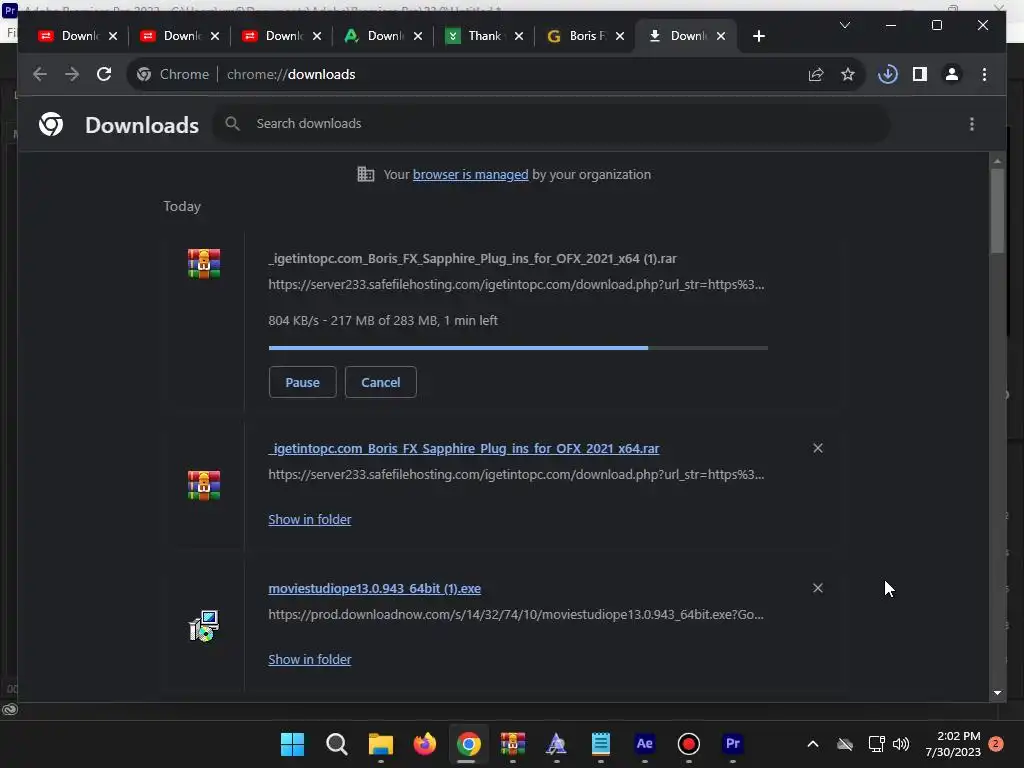Image resolution: width=1024 pixels, height=768 pixels.
Task: Show moviestudiope13 exe in folder
Action: [x=310, y=659]
